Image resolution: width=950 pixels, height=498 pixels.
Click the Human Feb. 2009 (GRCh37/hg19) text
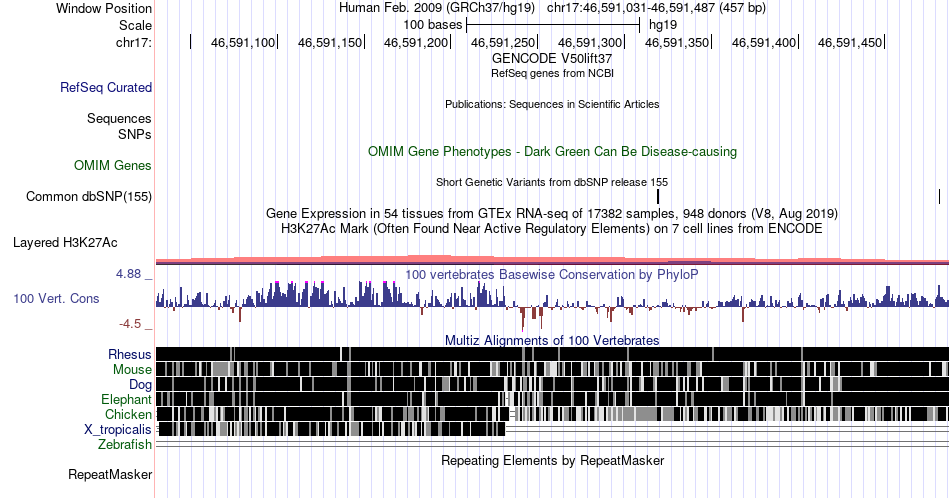(437, 8)
